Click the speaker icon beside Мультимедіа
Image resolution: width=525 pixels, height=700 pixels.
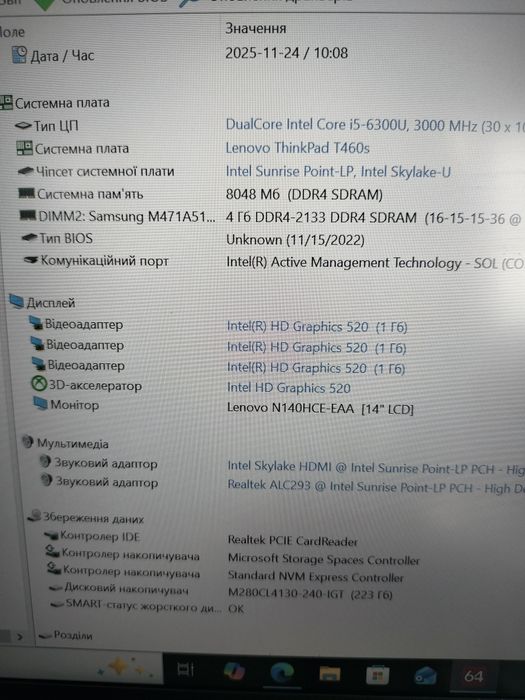(28, 442)
